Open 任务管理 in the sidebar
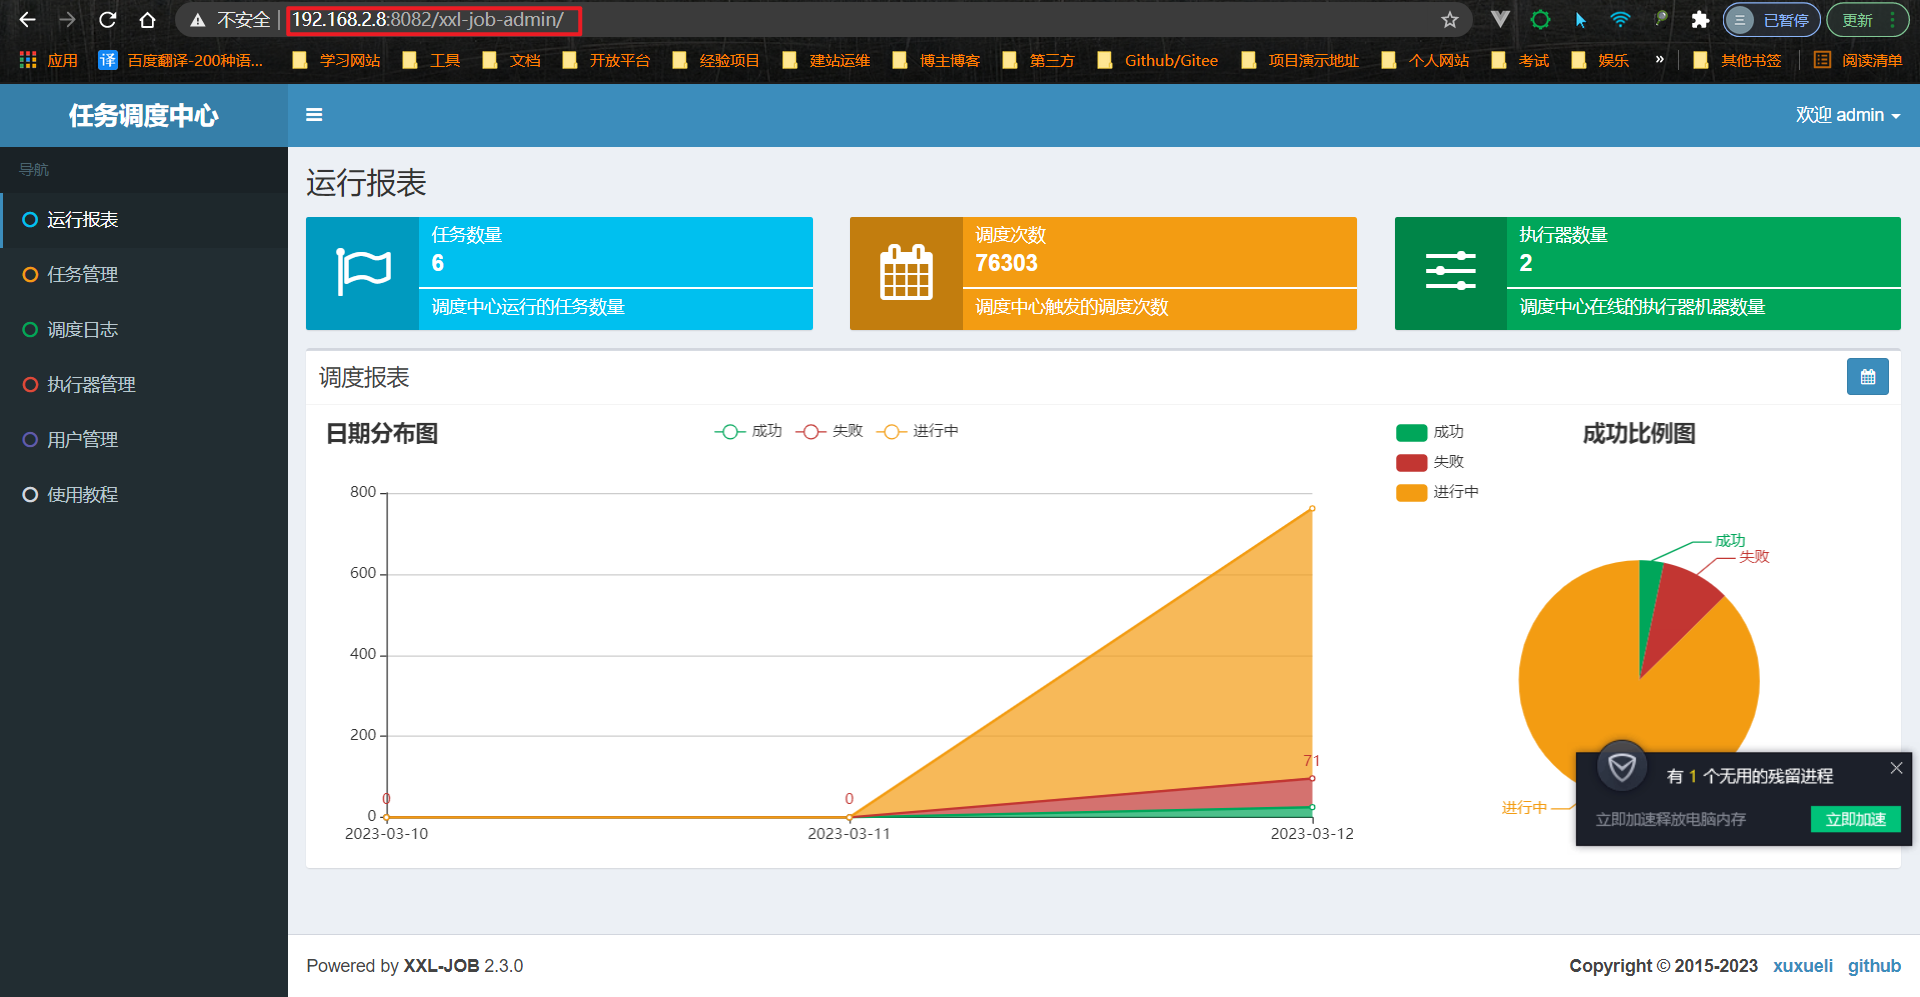This screenshot has height=997, width=1920. pyautogui.click(x=83, y=274)
